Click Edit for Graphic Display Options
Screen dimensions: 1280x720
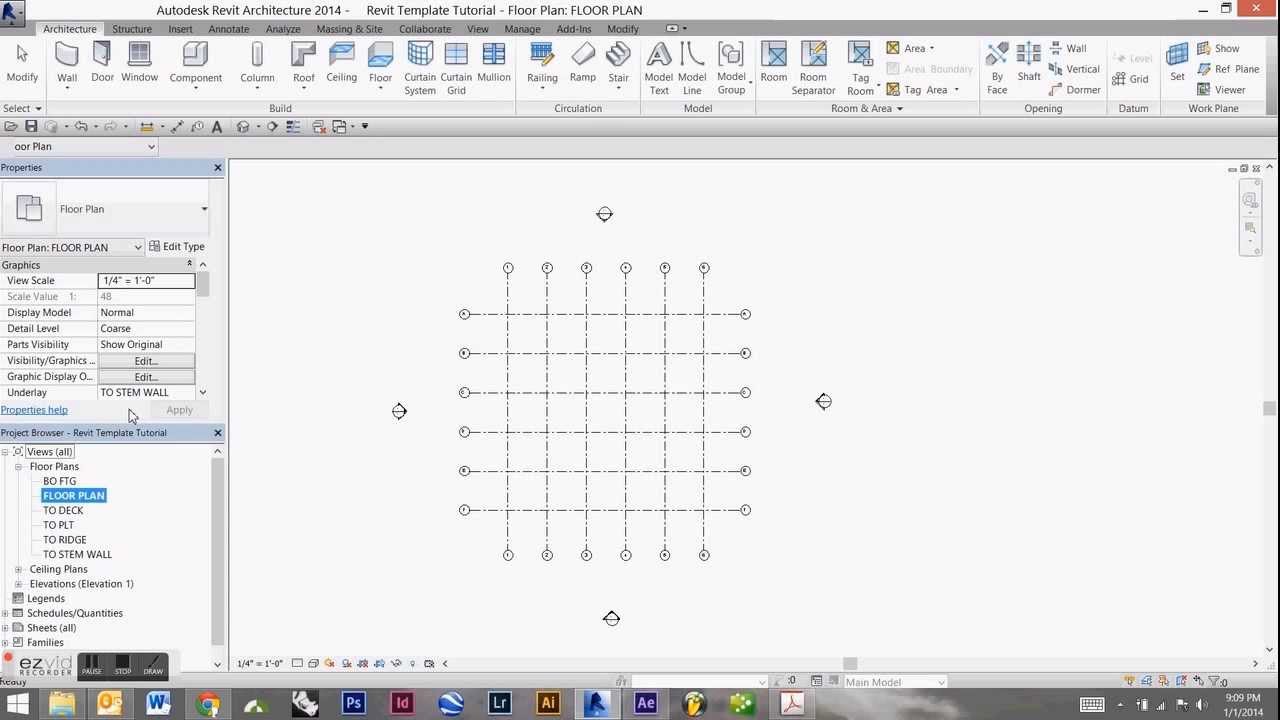tap(146, 377)
